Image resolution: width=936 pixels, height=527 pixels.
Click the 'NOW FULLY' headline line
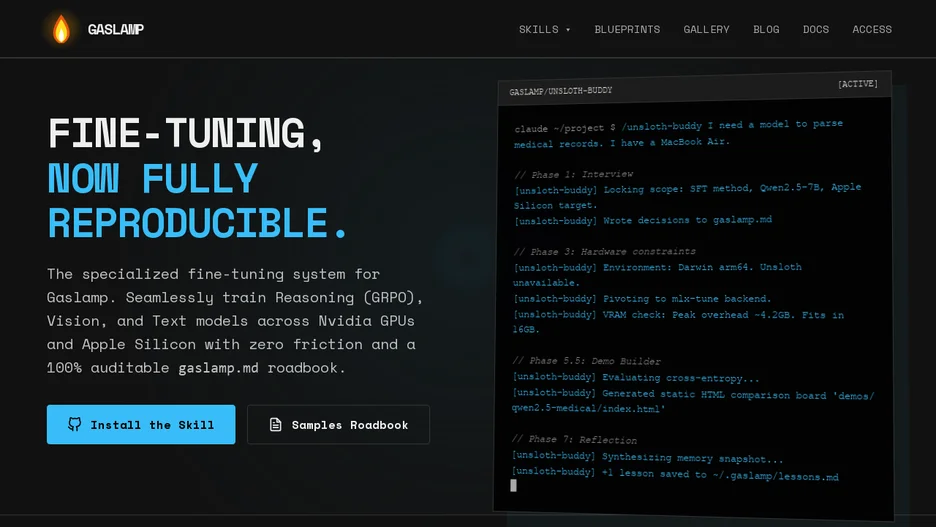tap(153, 178)
